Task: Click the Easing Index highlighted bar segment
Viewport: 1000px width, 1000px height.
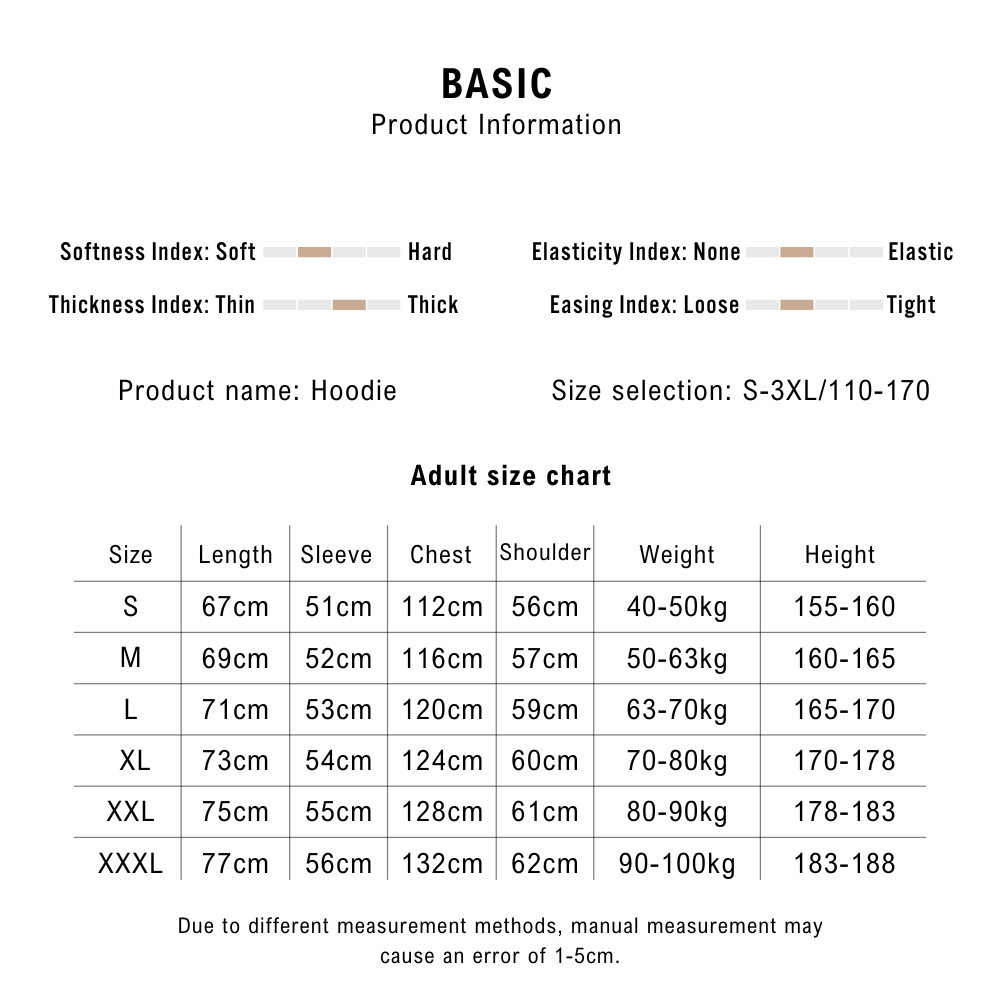Action: [x=797, y=305]
